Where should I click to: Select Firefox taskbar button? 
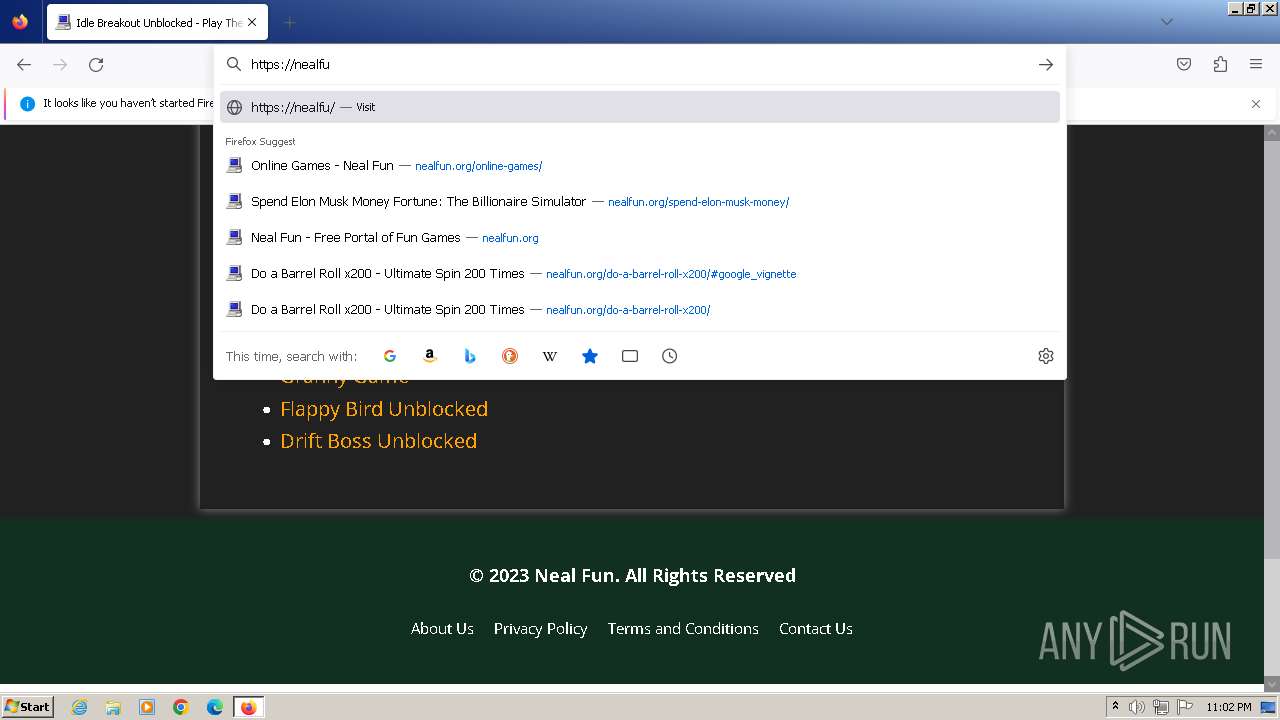tap(248, 707)
